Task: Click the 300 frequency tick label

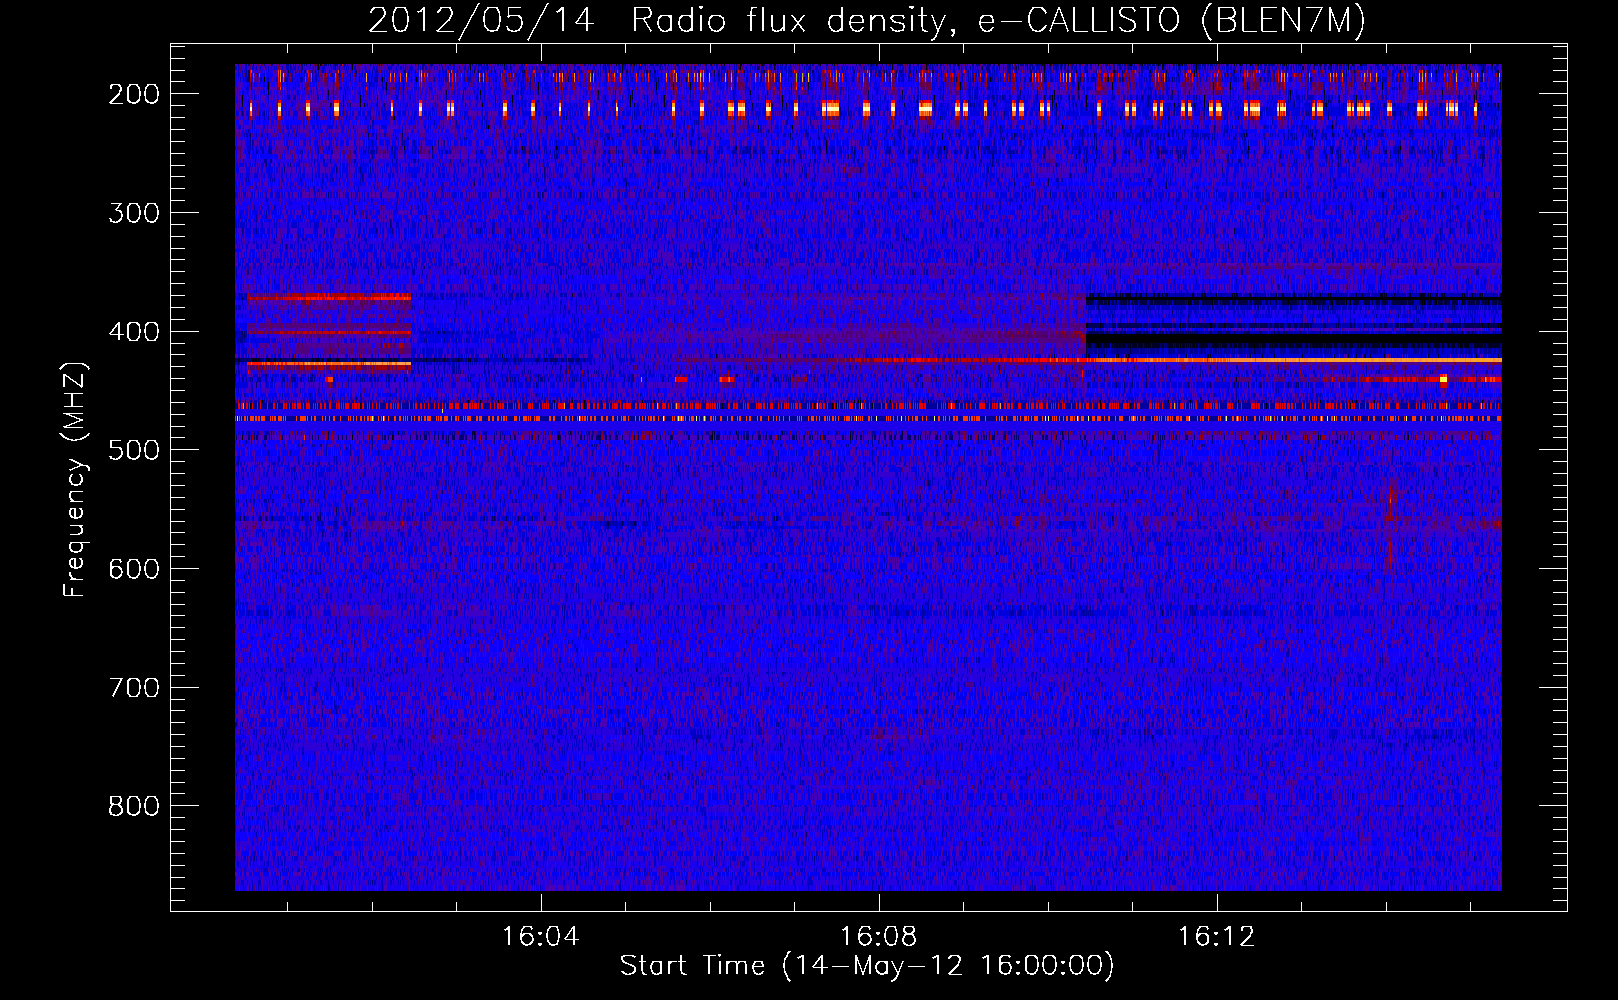Action: [x=134, y=213]
